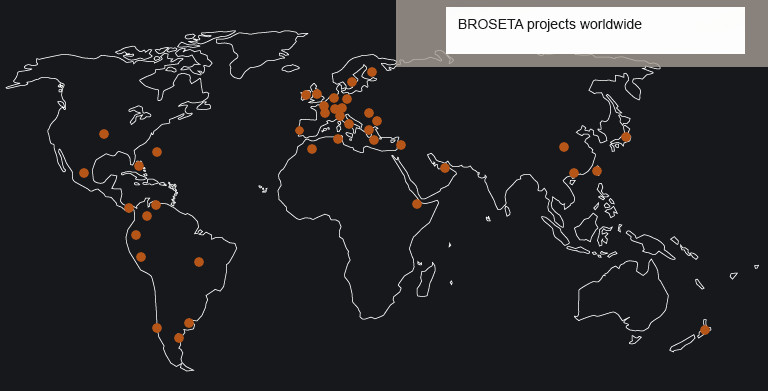Image resolution: width=768 pixels, height=391 pixels.
Task: Select the project marker in Mexico
Action: coord(84,172)
